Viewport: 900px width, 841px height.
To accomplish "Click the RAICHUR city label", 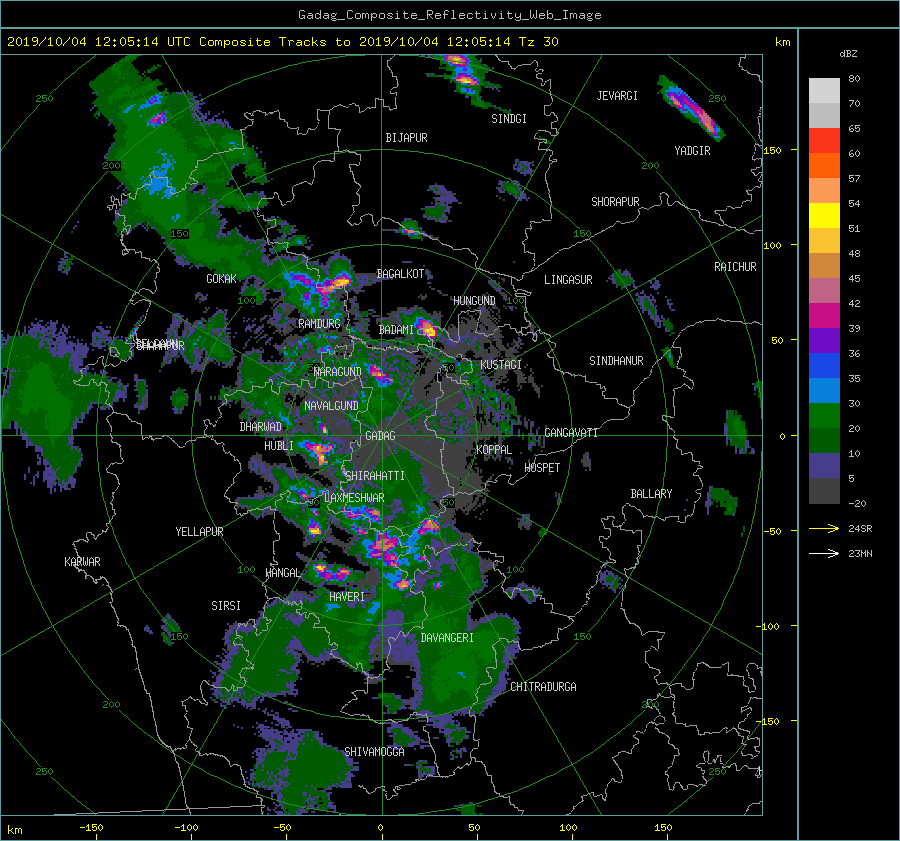I will pyautogui.click(x=735, y=267).
